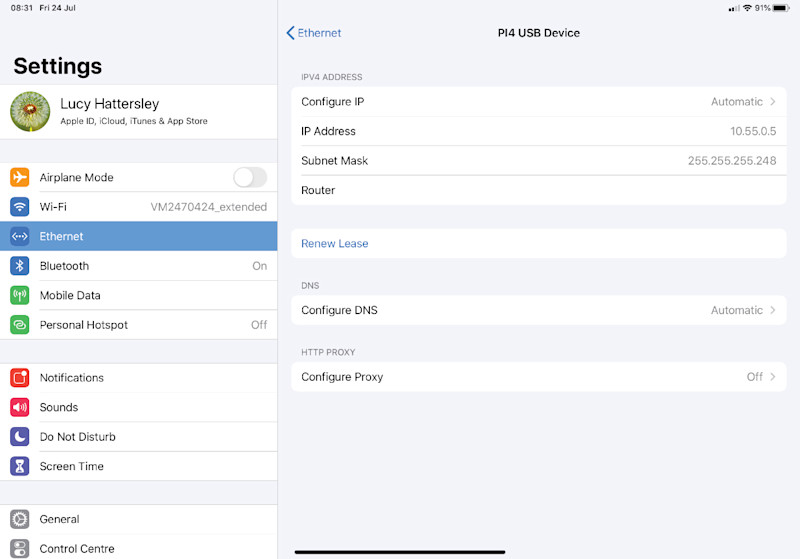Tap the VM2470424_extended network name

click(209, 207)
